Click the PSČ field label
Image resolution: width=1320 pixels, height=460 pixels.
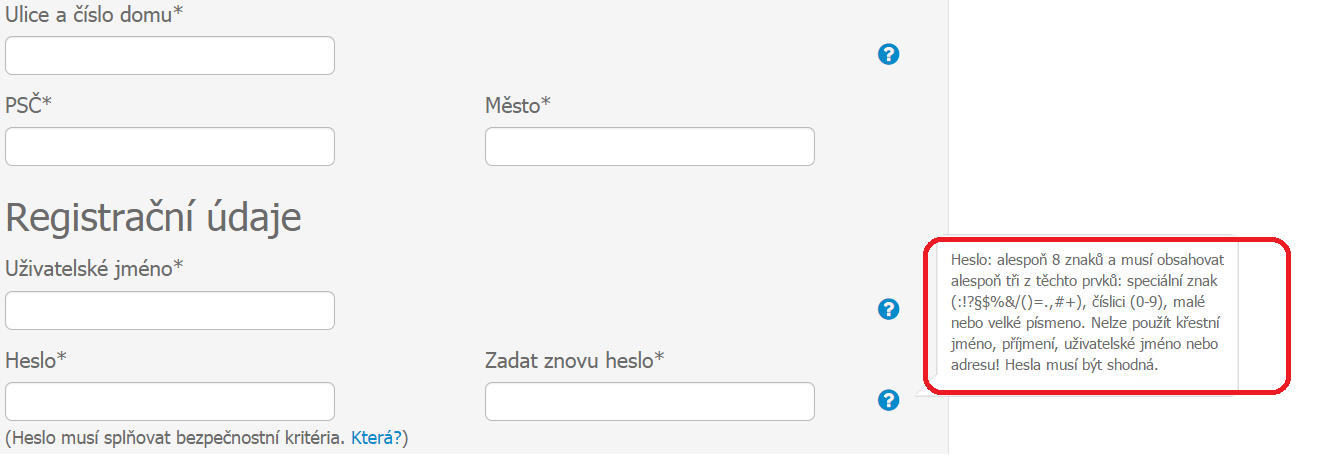pos(28,105)
